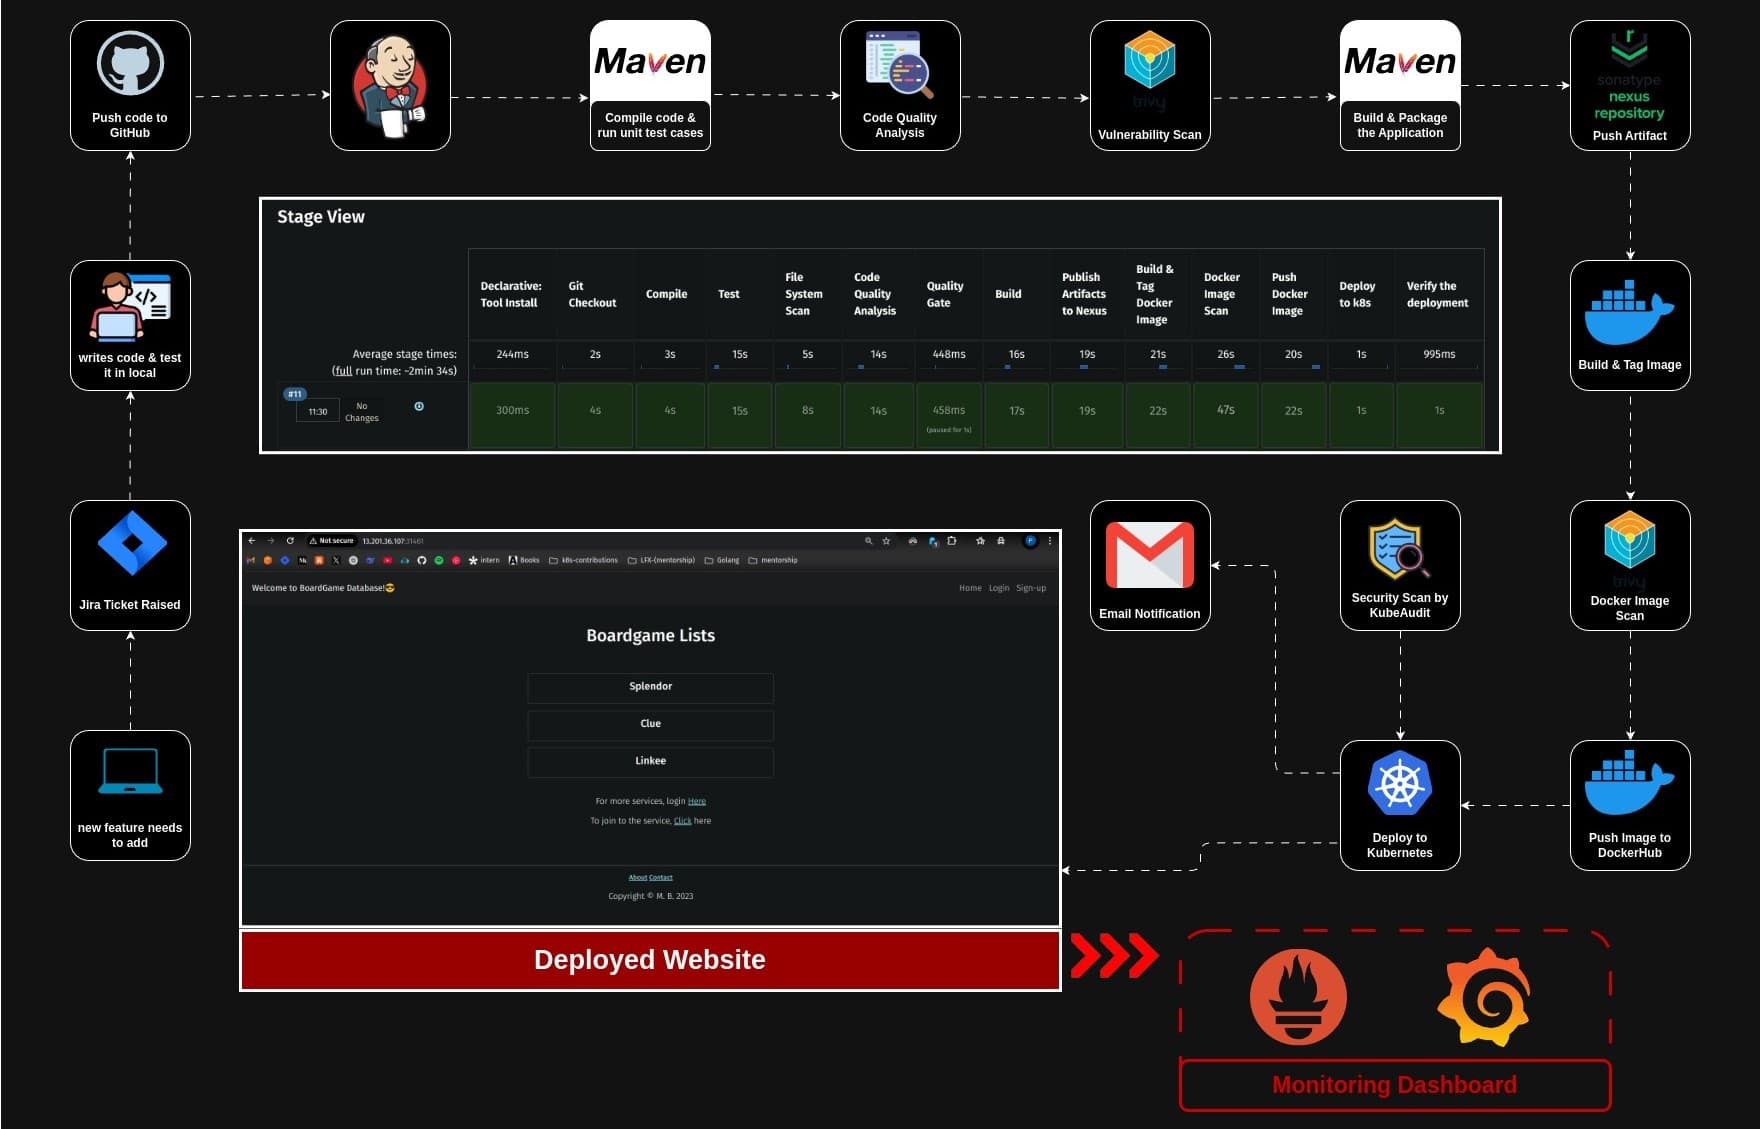
Task: Select the Jenkins butler mascot icon
Action: point(391,85)
